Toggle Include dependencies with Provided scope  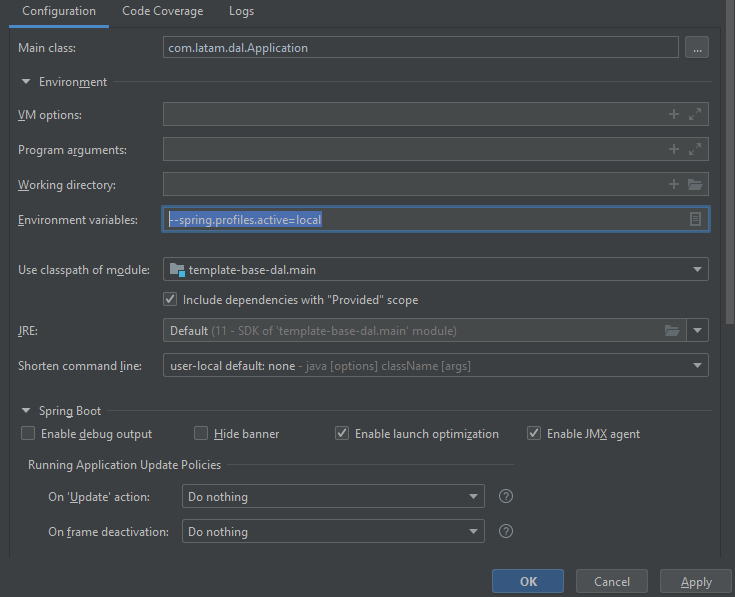tap(170, 299)
